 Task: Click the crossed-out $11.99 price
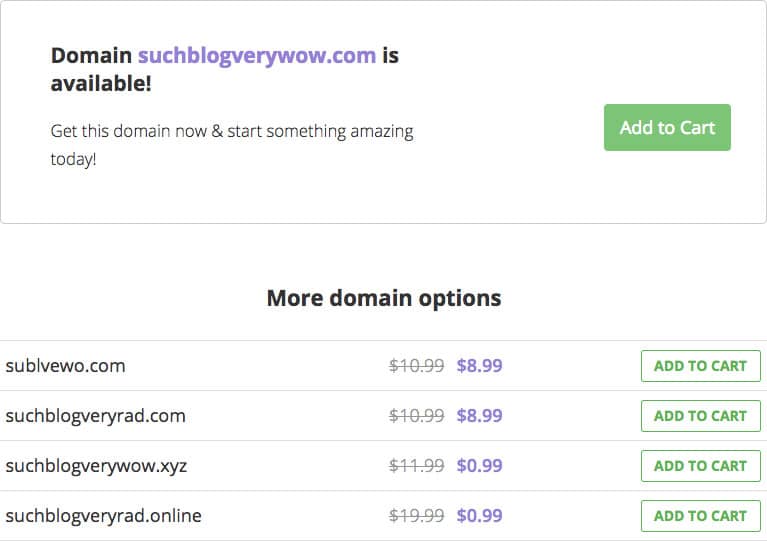(x=416, y=466)
